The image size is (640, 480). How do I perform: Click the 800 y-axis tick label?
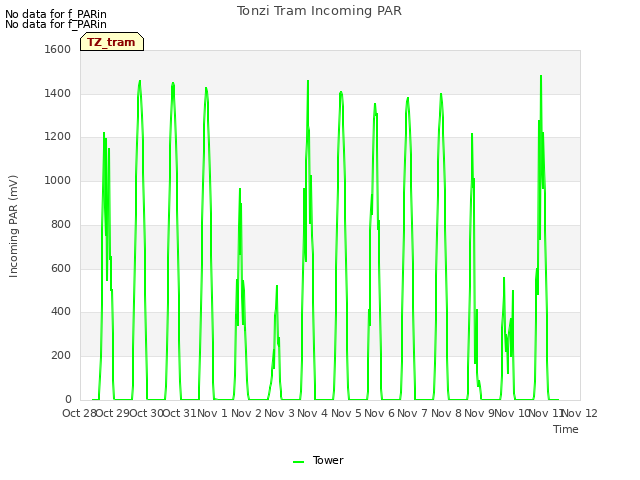pyautogui.click(x=61, y=224)
